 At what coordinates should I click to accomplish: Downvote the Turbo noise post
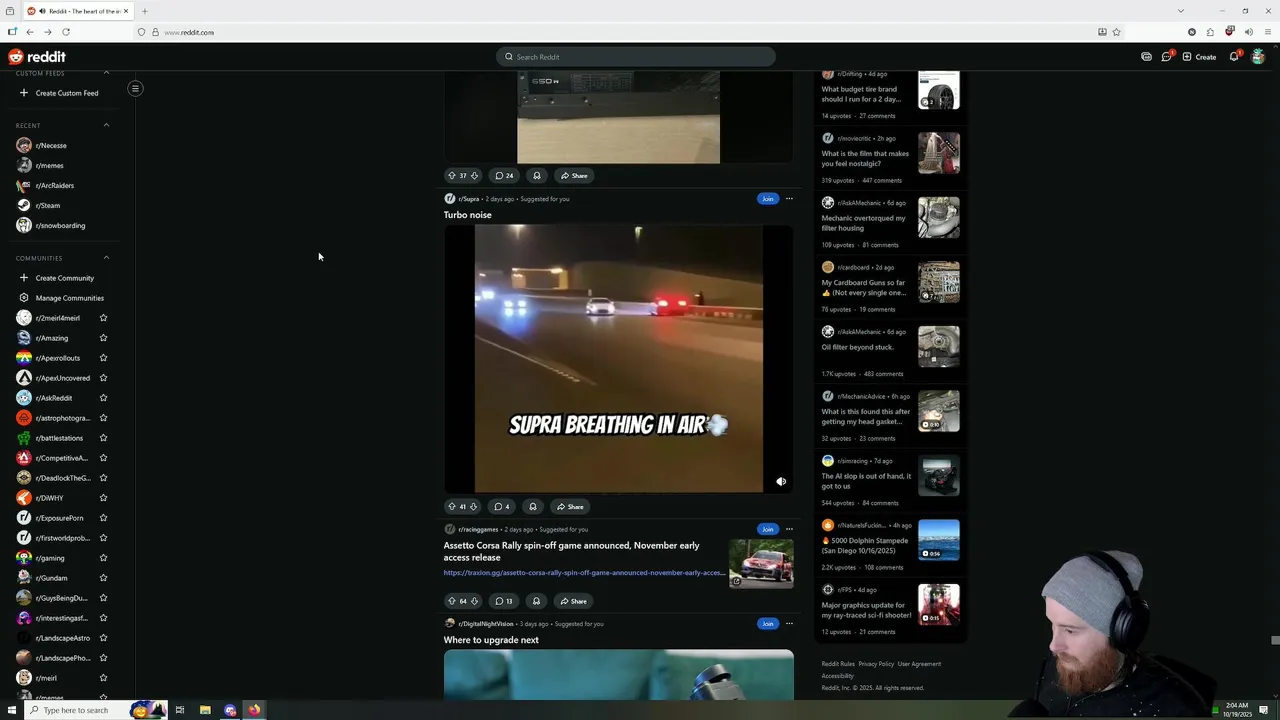473,506
